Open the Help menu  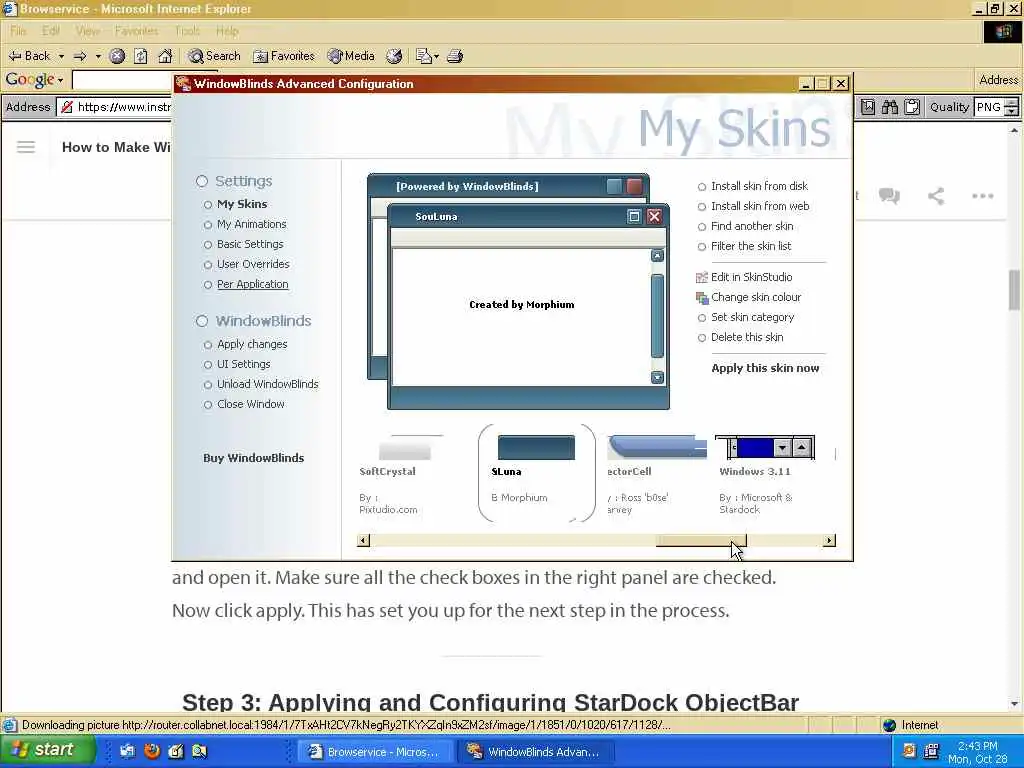coord(227,31)
